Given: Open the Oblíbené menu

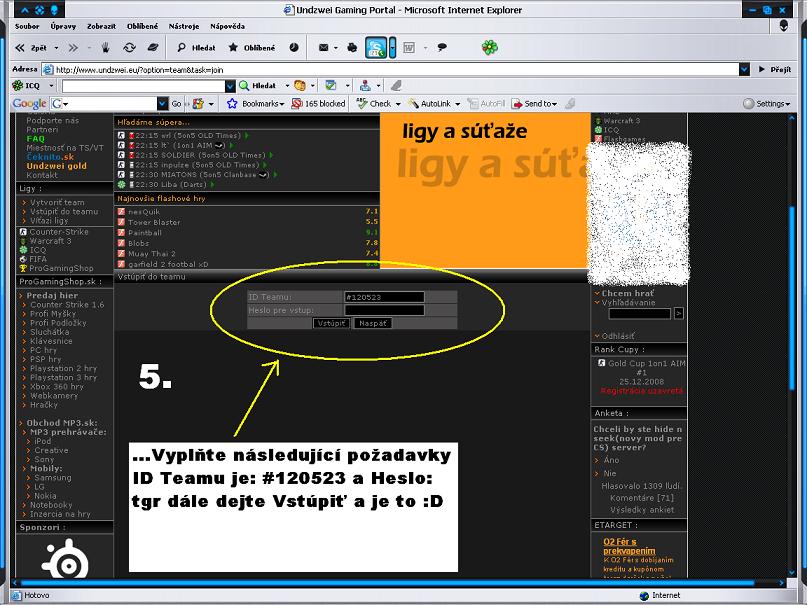Looking at the screenshot, I should pyautogui.click(x=143, y=26).
